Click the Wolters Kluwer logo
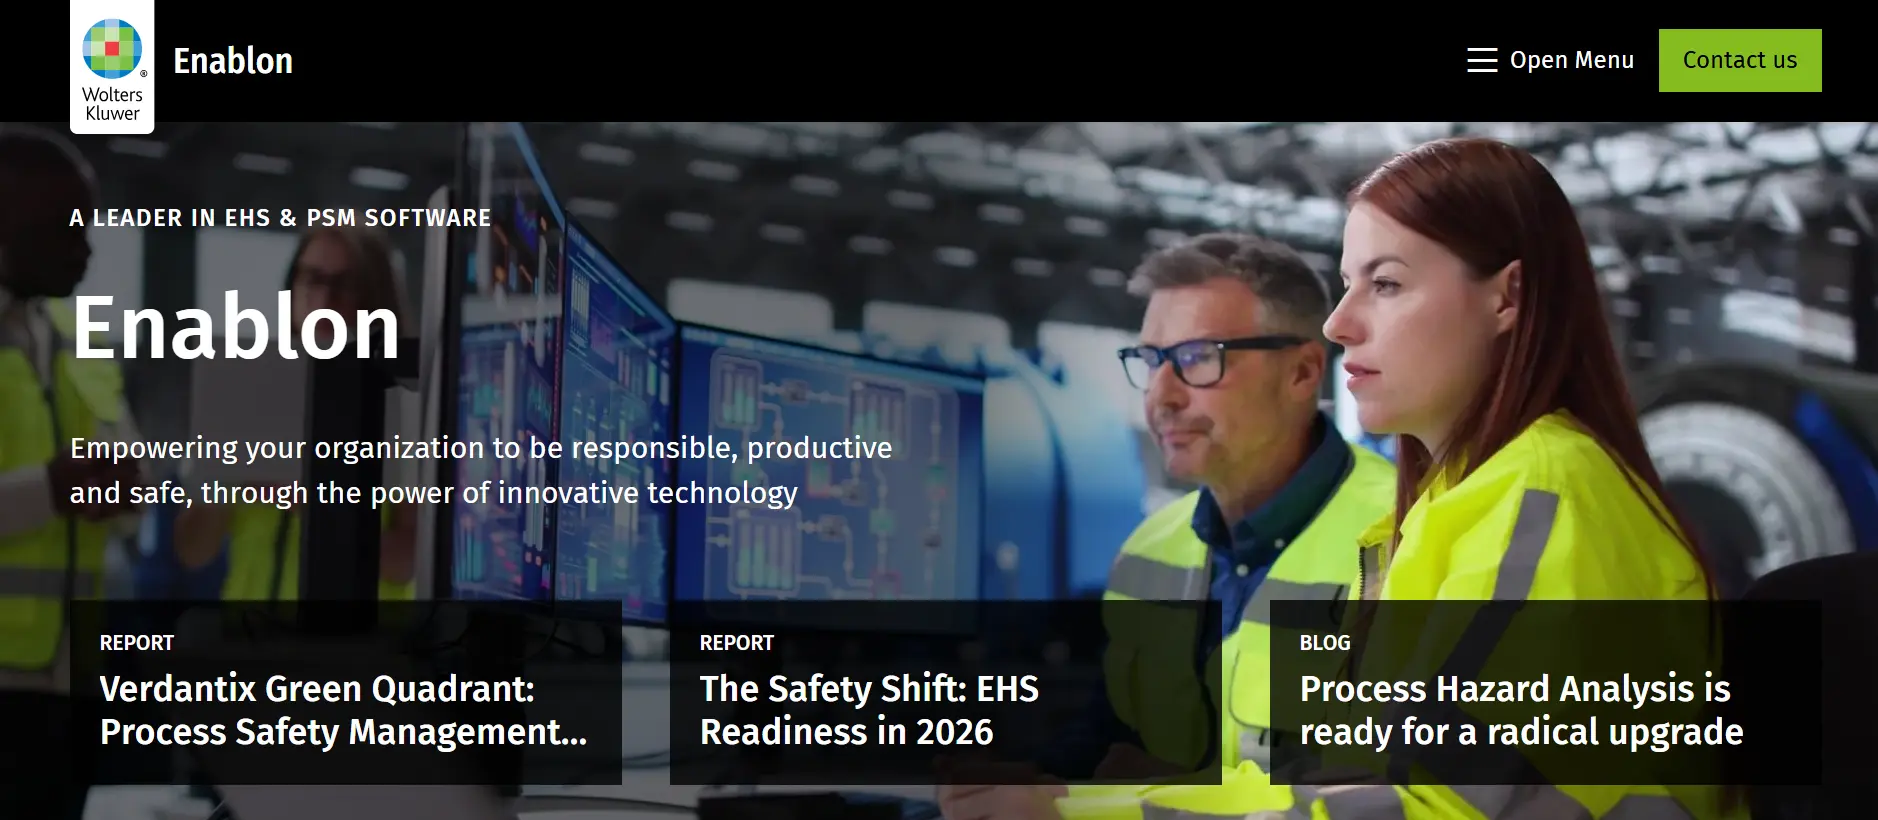The height and width of the screenshot is (820, 1878). [x=112, y=66]
